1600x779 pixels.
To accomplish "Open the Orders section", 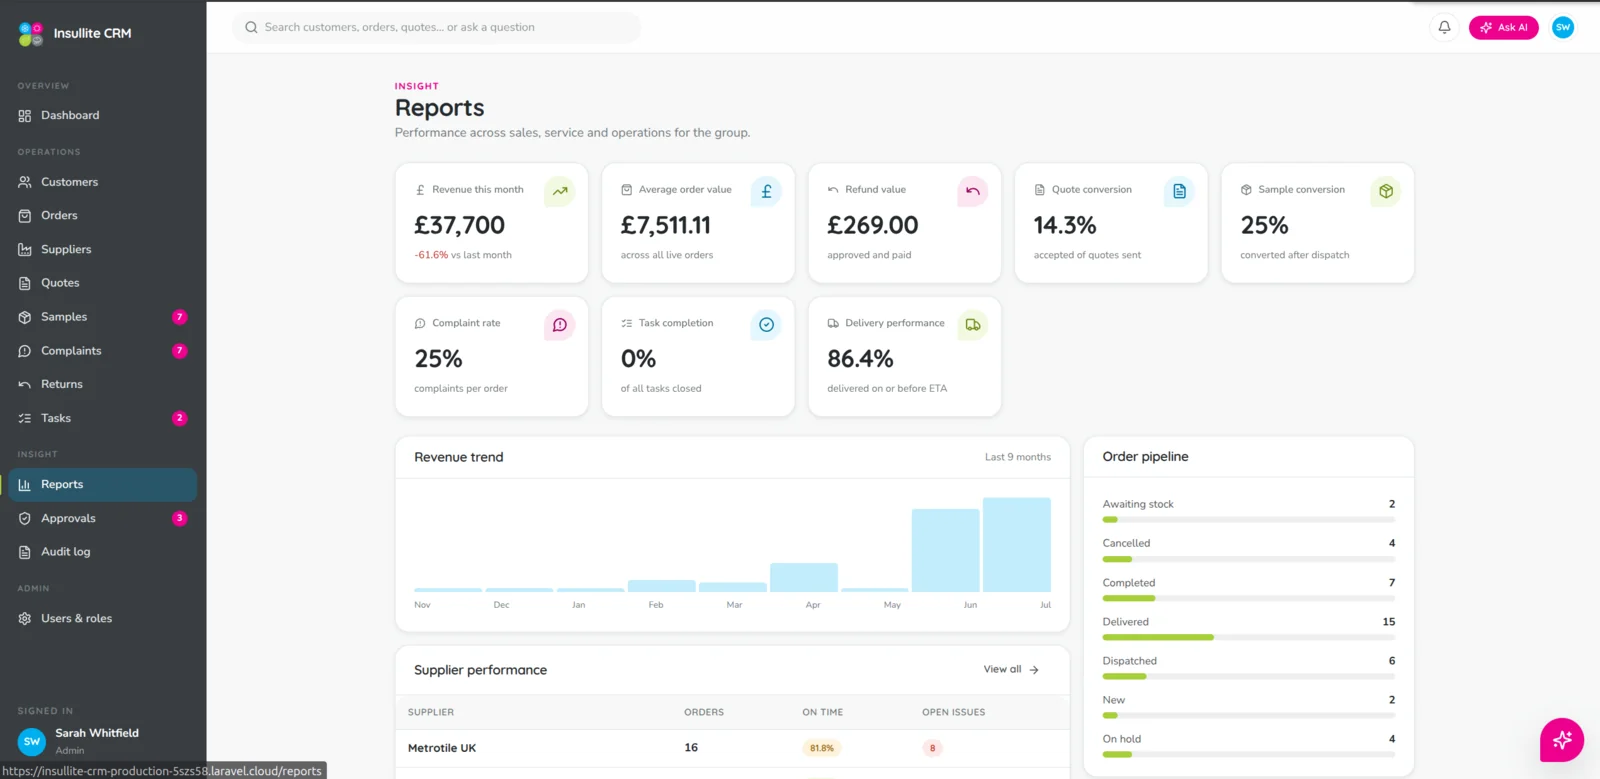I will pos(103,216).
